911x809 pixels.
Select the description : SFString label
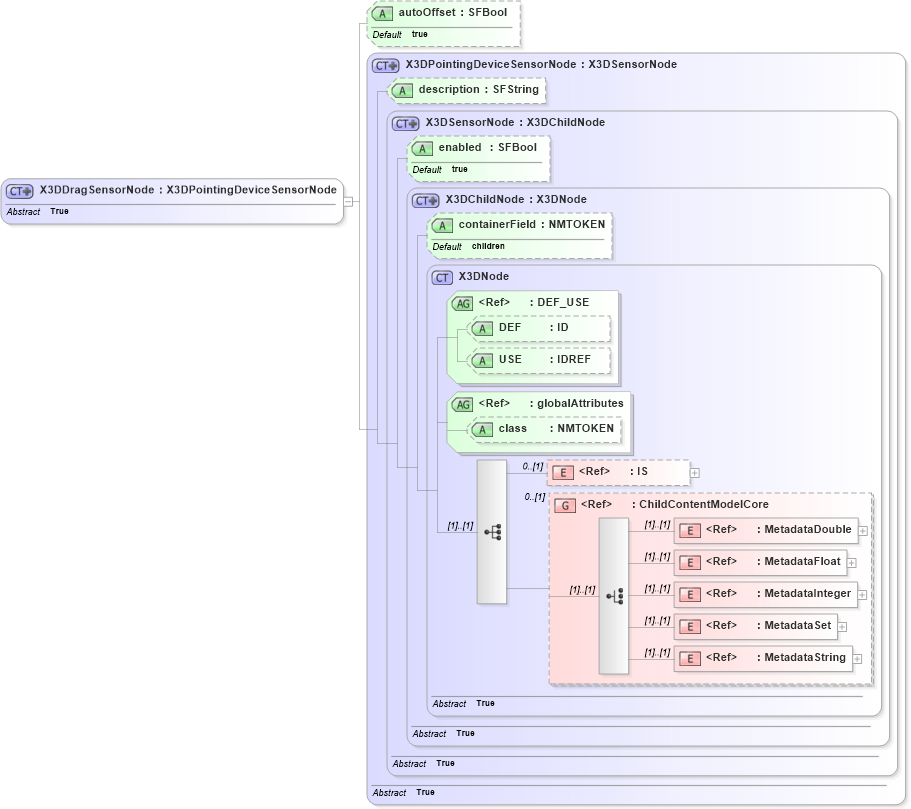point(479,89)
